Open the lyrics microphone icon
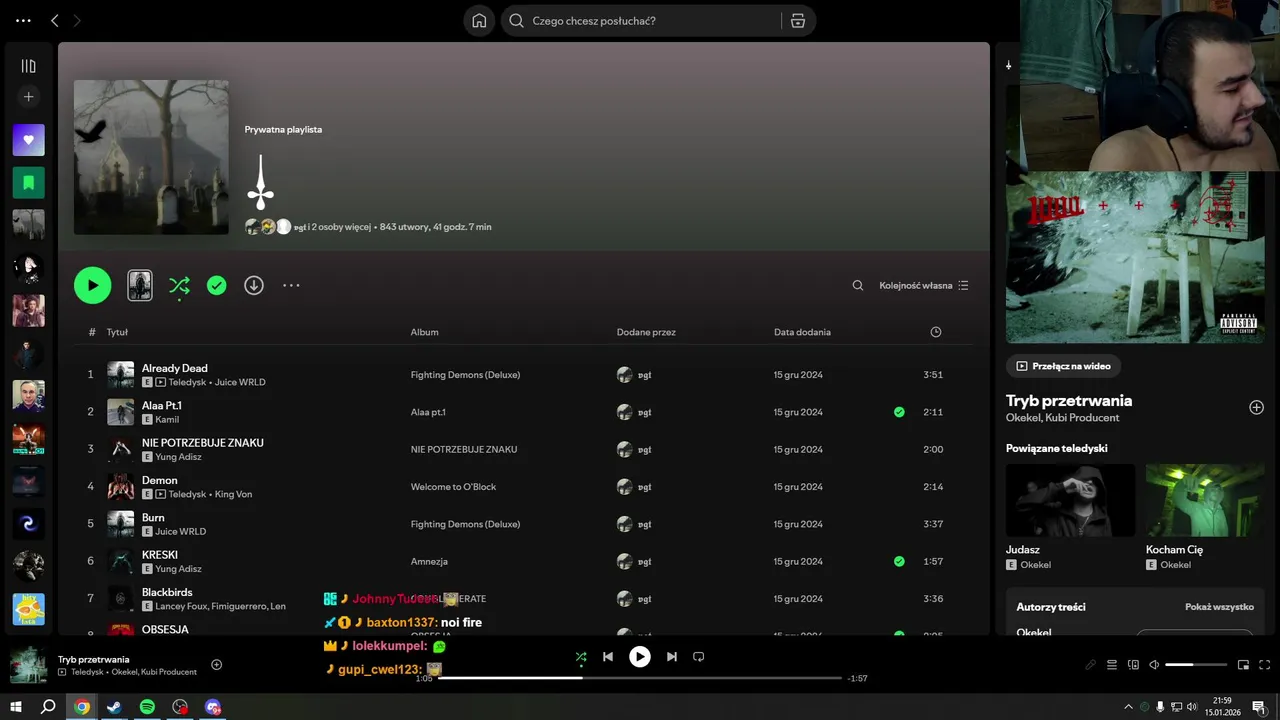Image resolution: width=1280 pixels, height=720 pixels. pos(1090,665)
